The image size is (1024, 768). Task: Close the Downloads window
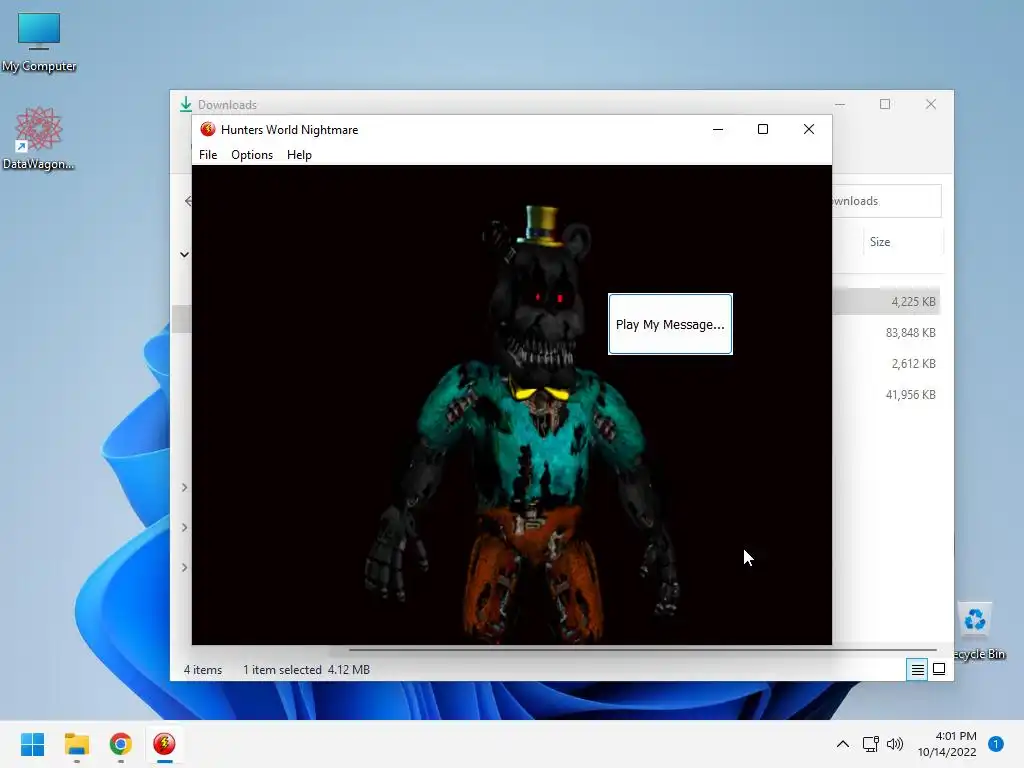(931, 104)
